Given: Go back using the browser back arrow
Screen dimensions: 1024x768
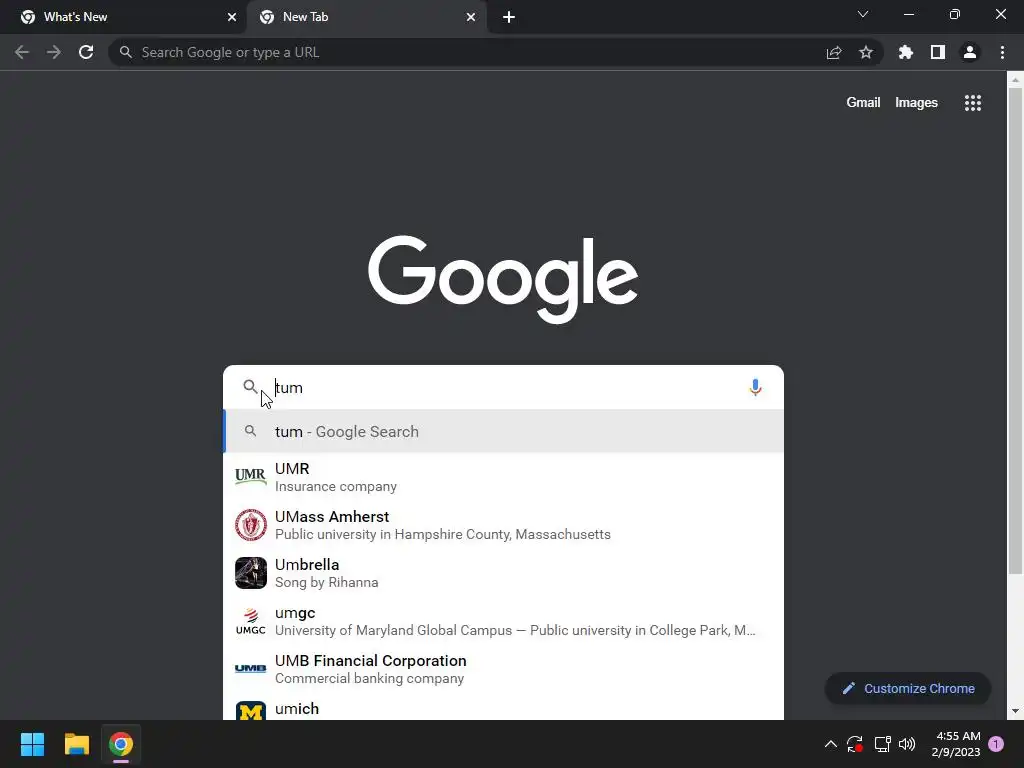Looking at the screenshot, I should (x=22, y=52).
